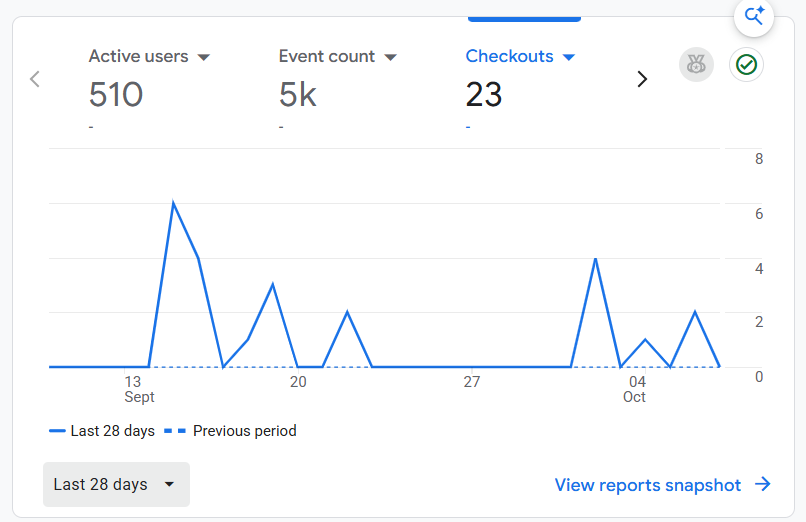Click the highest chart peak near 6
The image size is (806, 522).
pos(173,203)
